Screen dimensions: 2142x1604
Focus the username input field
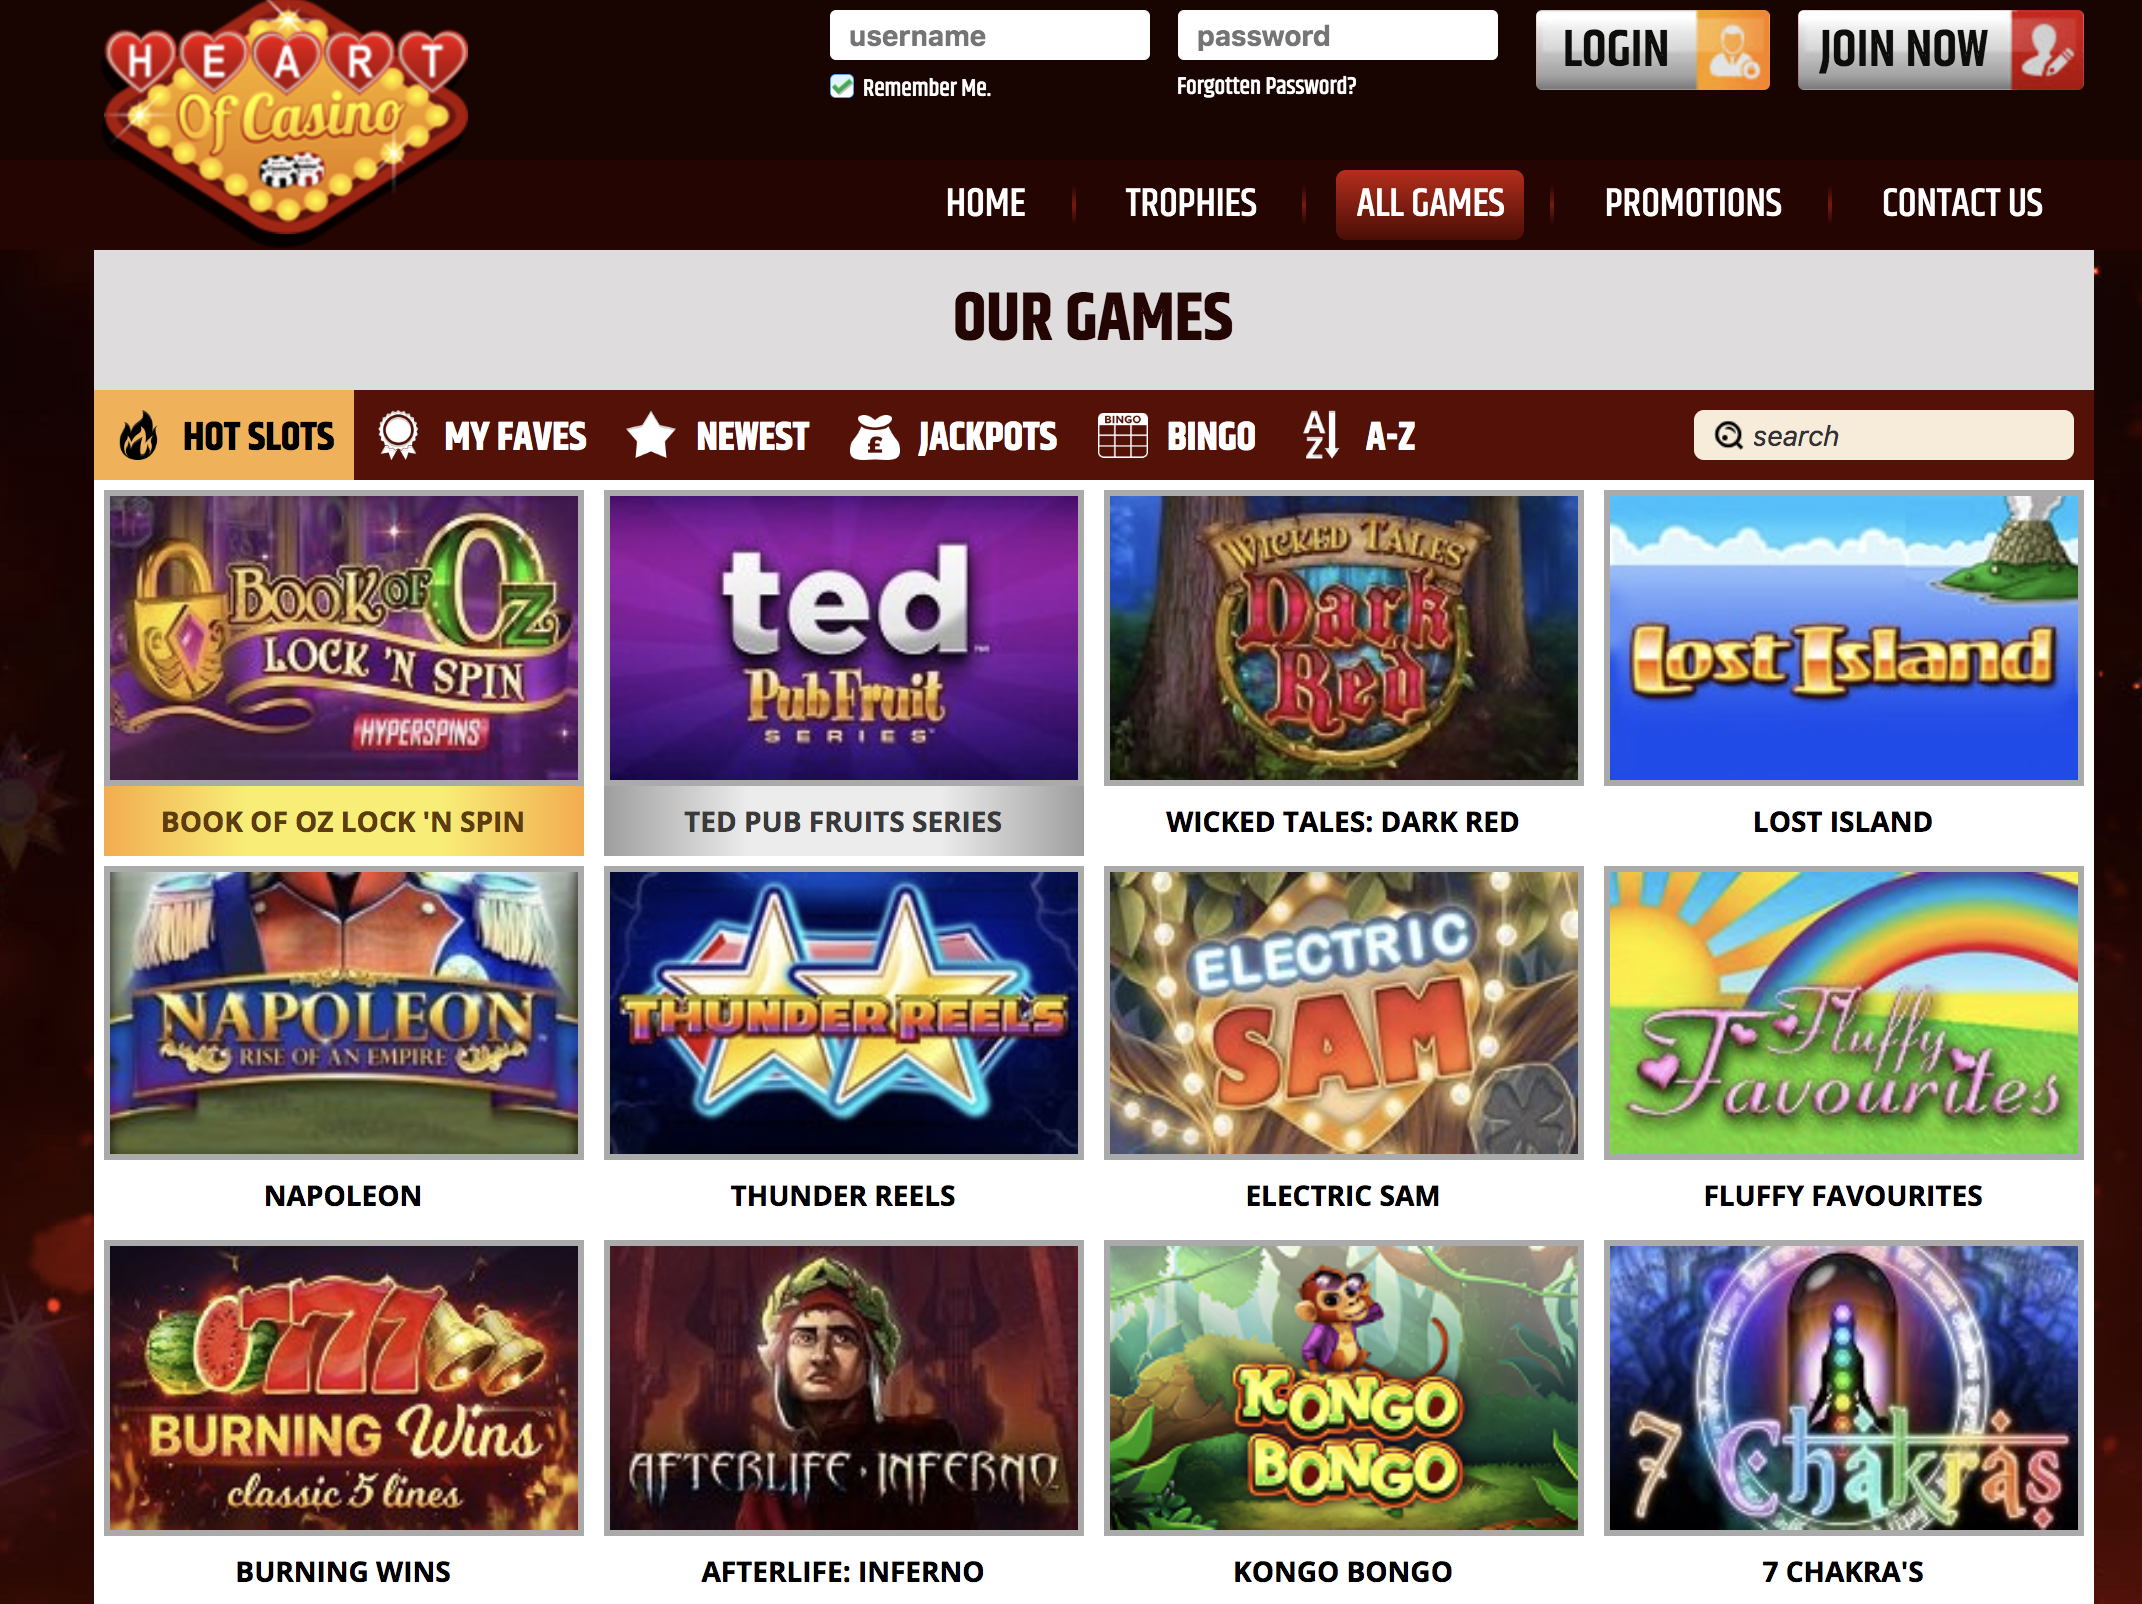coord(990,36)
